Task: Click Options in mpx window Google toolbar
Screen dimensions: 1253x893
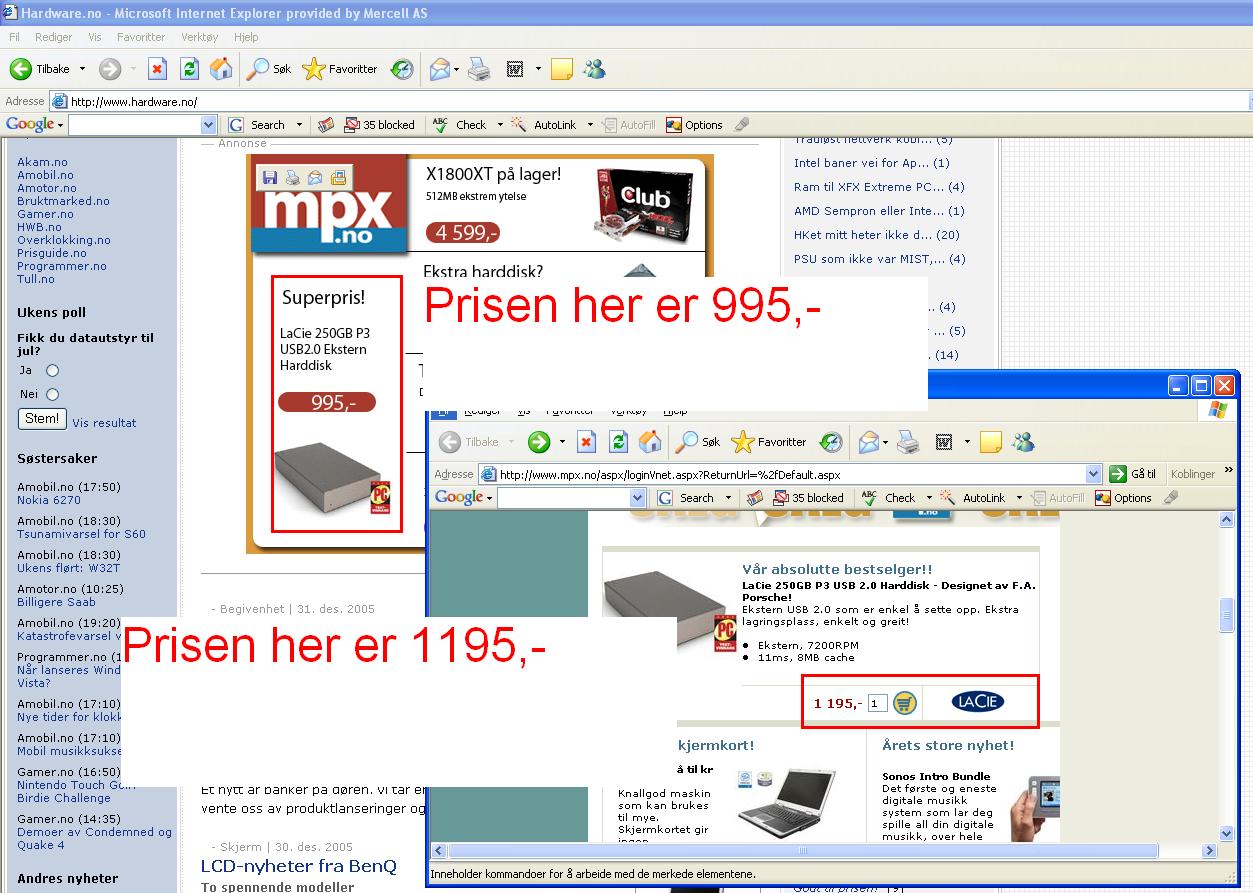Action: pyautogui.click(x=1123, y=498)
